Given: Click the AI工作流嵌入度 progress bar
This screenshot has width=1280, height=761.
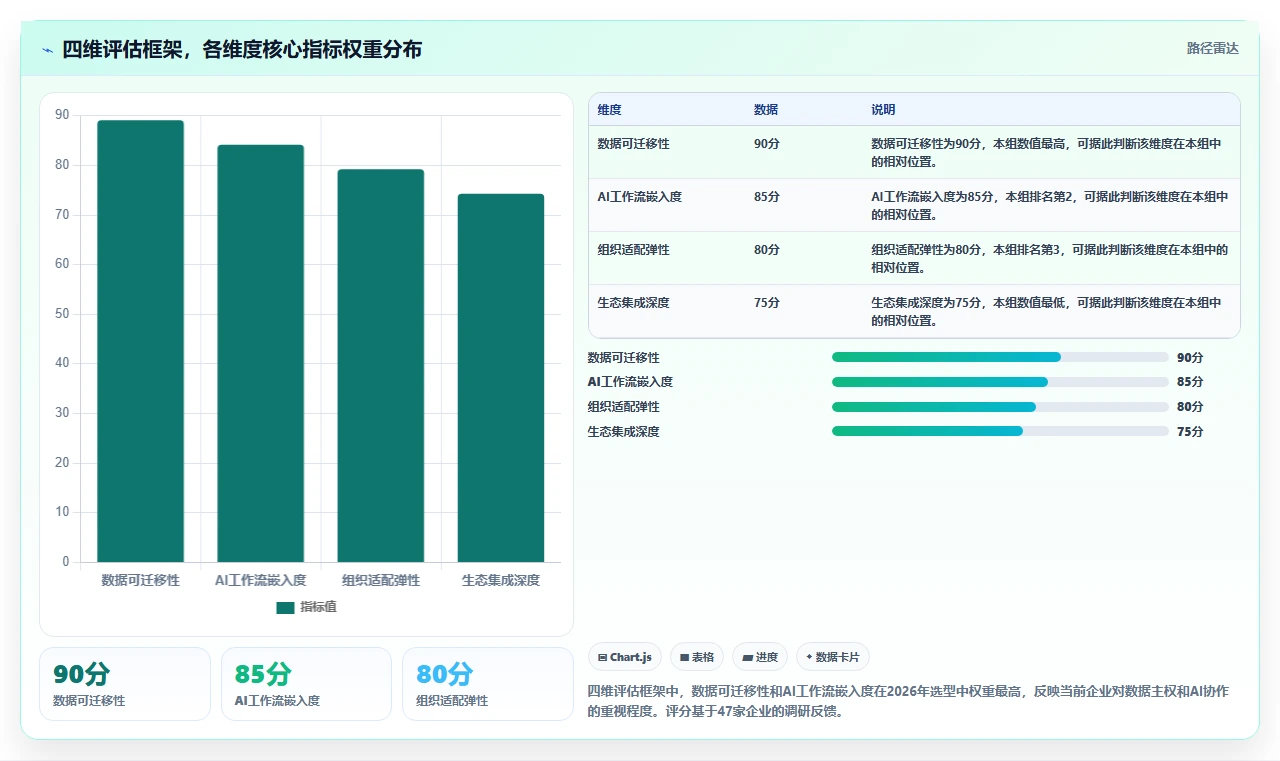Looking at the screenshot, I should [x=1000, y=382].
